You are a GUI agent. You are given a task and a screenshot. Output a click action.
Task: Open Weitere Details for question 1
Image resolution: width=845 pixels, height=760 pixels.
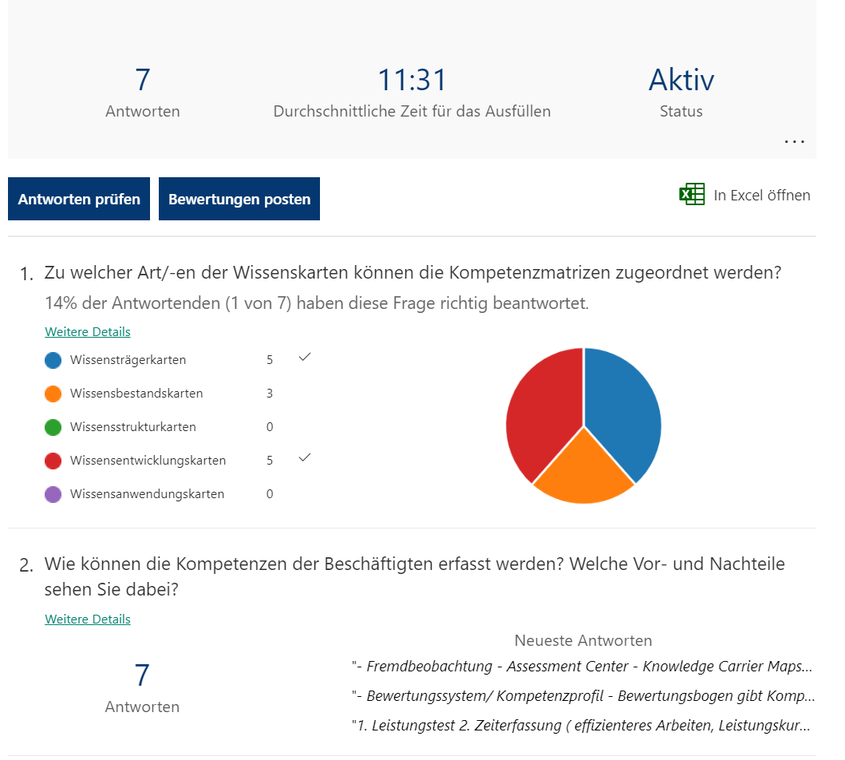tap(87, 331)
